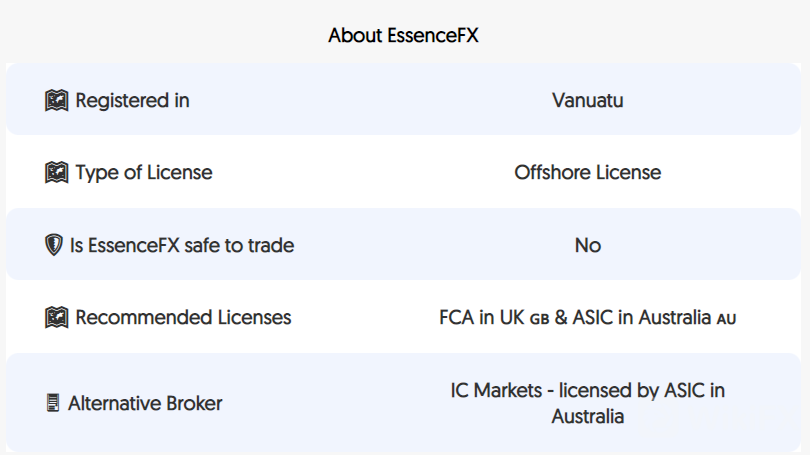Click the document icon beside Alternative Broker
The width and height of the screenshot is (810, 455).
(53, 403)
